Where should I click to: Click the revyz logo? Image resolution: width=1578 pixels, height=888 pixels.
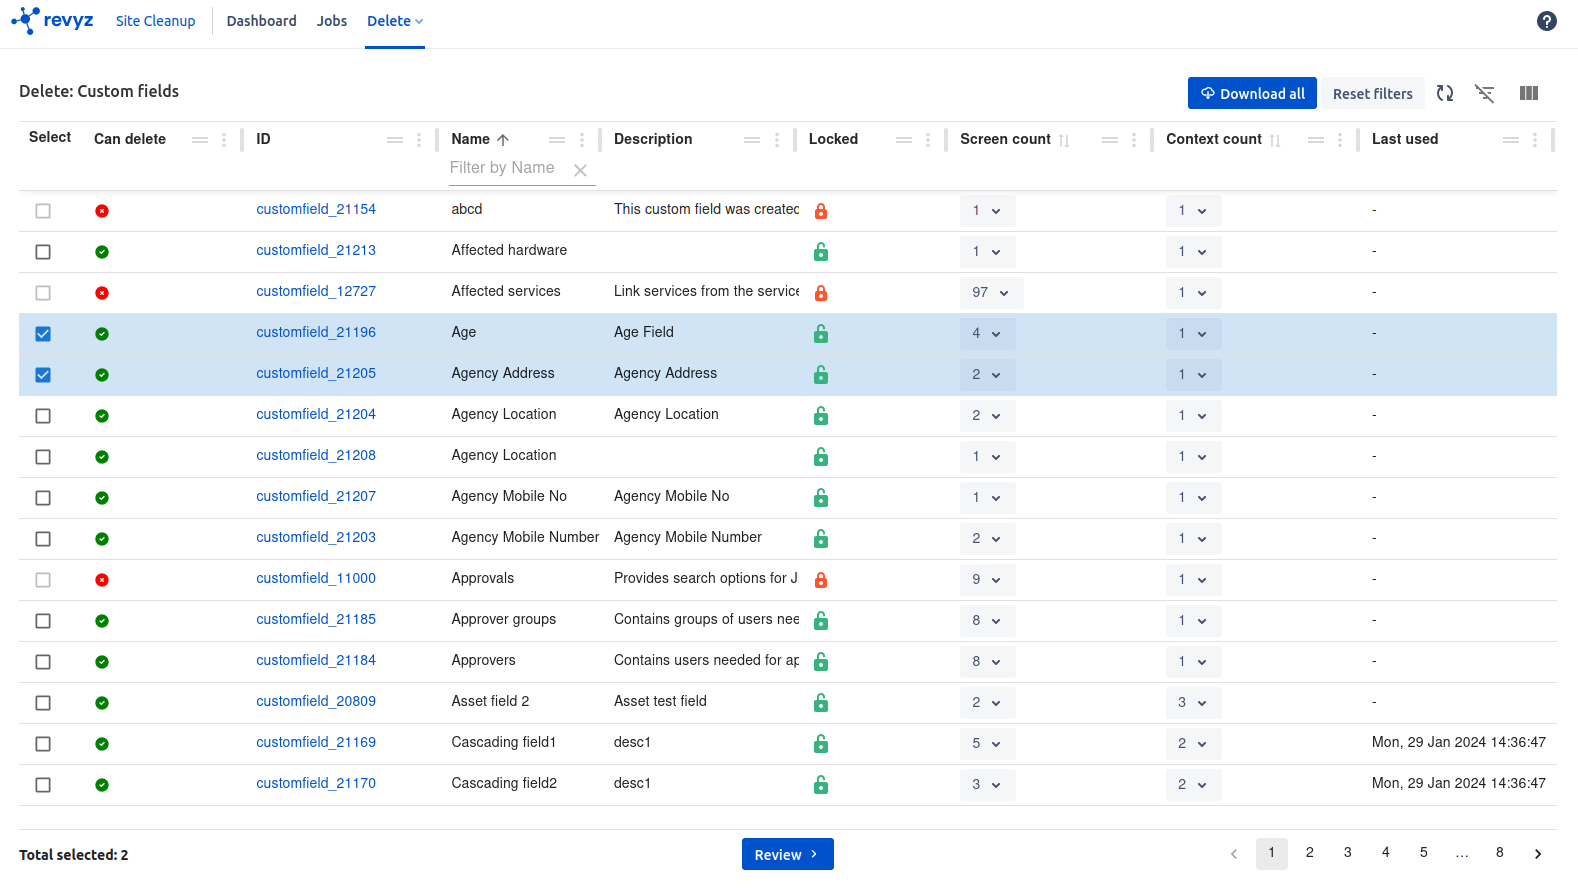tap(53, 21)
